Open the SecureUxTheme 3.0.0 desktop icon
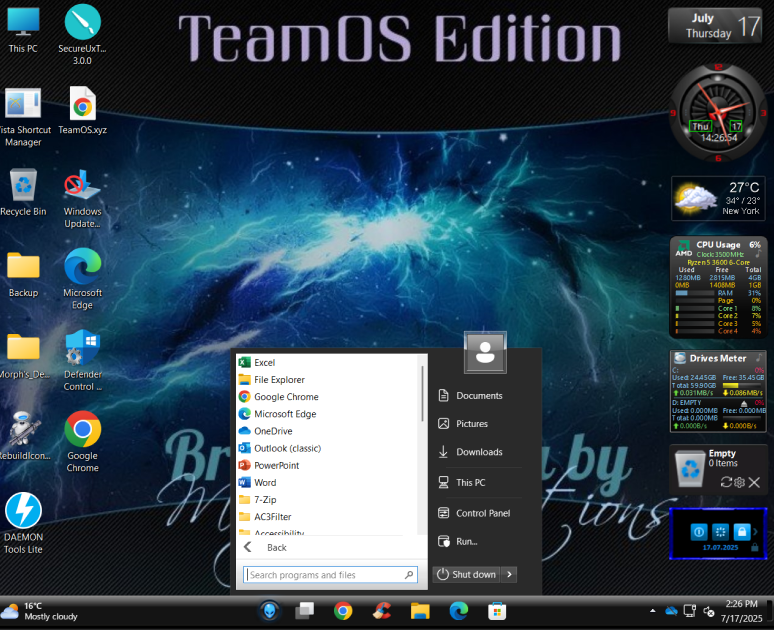This screenshot has width=774, height=630. (82, 35)
